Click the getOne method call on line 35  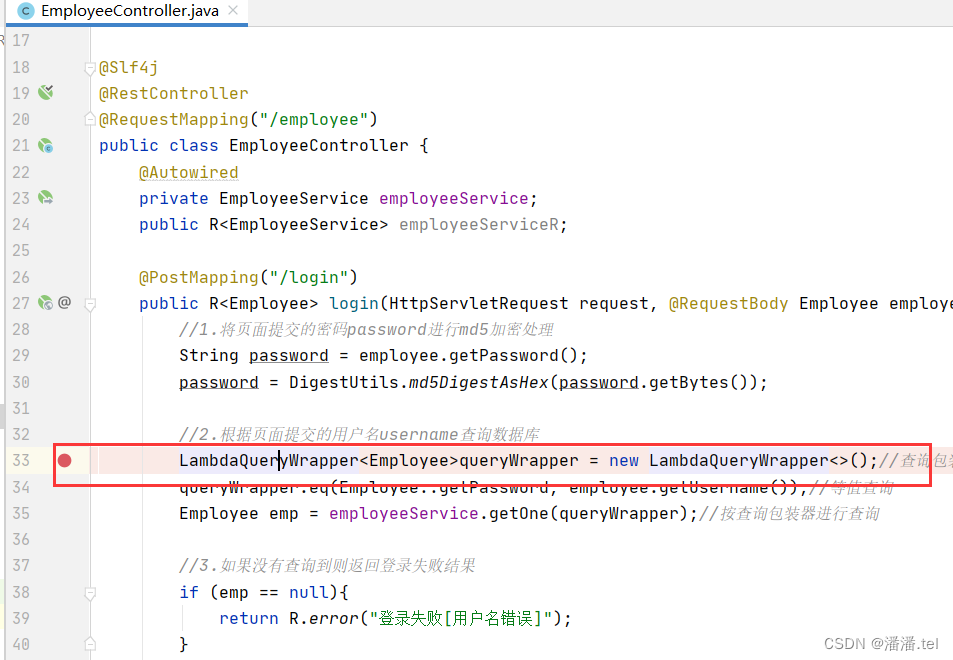[518, 513]
